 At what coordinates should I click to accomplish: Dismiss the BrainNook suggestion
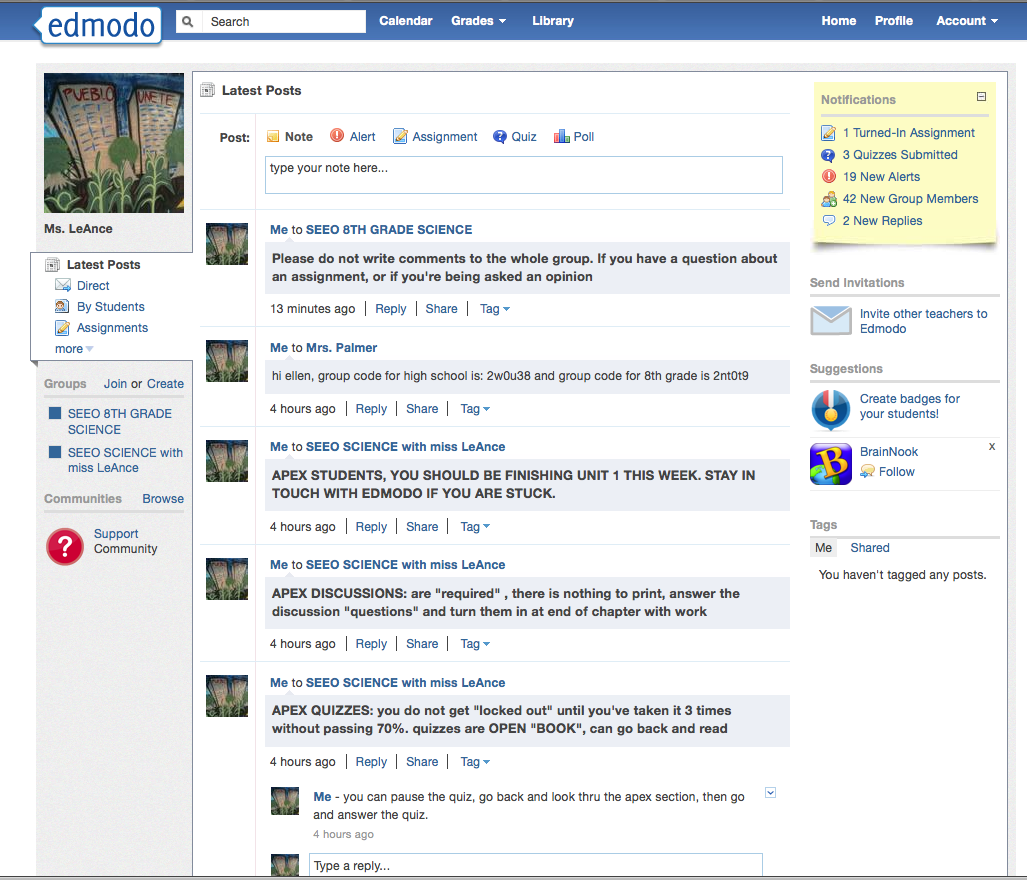991,447
